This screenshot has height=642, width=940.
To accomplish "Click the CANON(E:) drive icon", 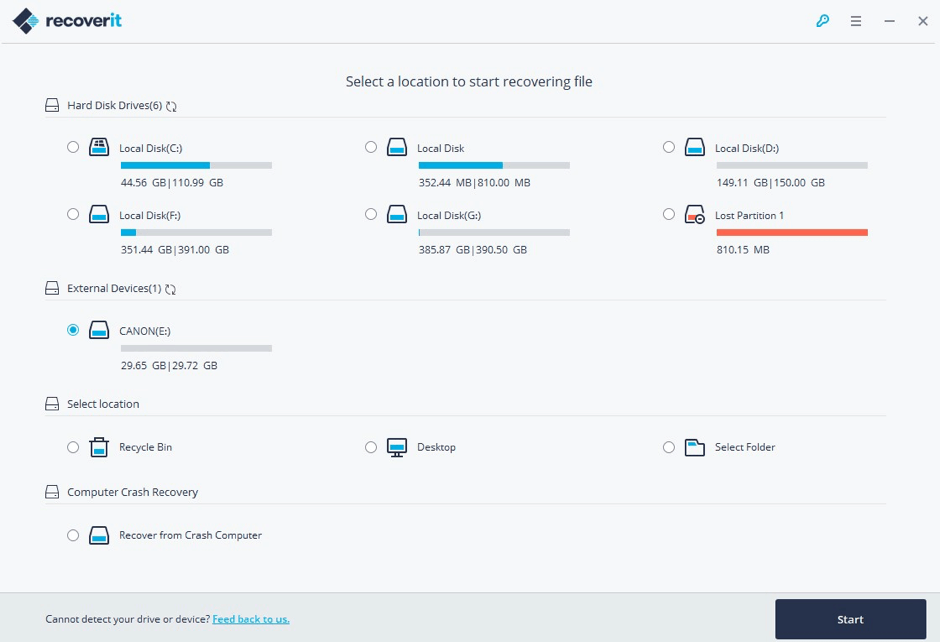I will click(99, 330).
